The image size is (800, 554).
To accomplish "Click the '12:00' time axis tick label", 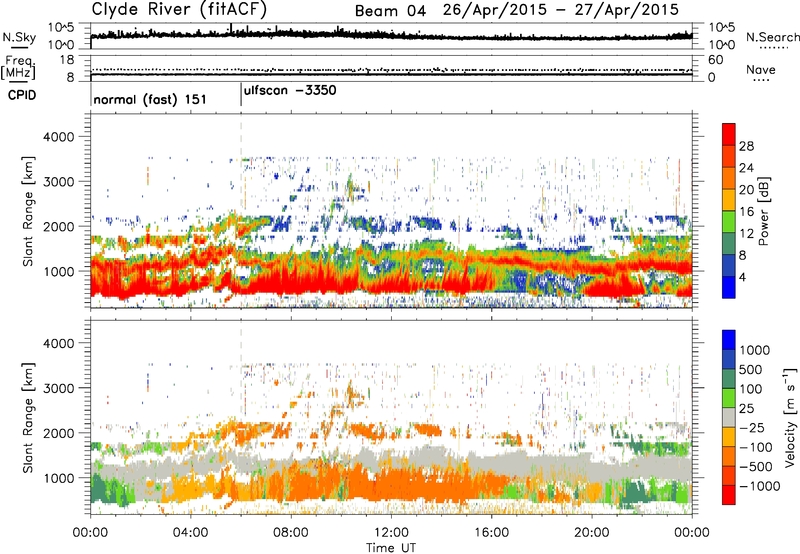I will (x=391, y=533).
